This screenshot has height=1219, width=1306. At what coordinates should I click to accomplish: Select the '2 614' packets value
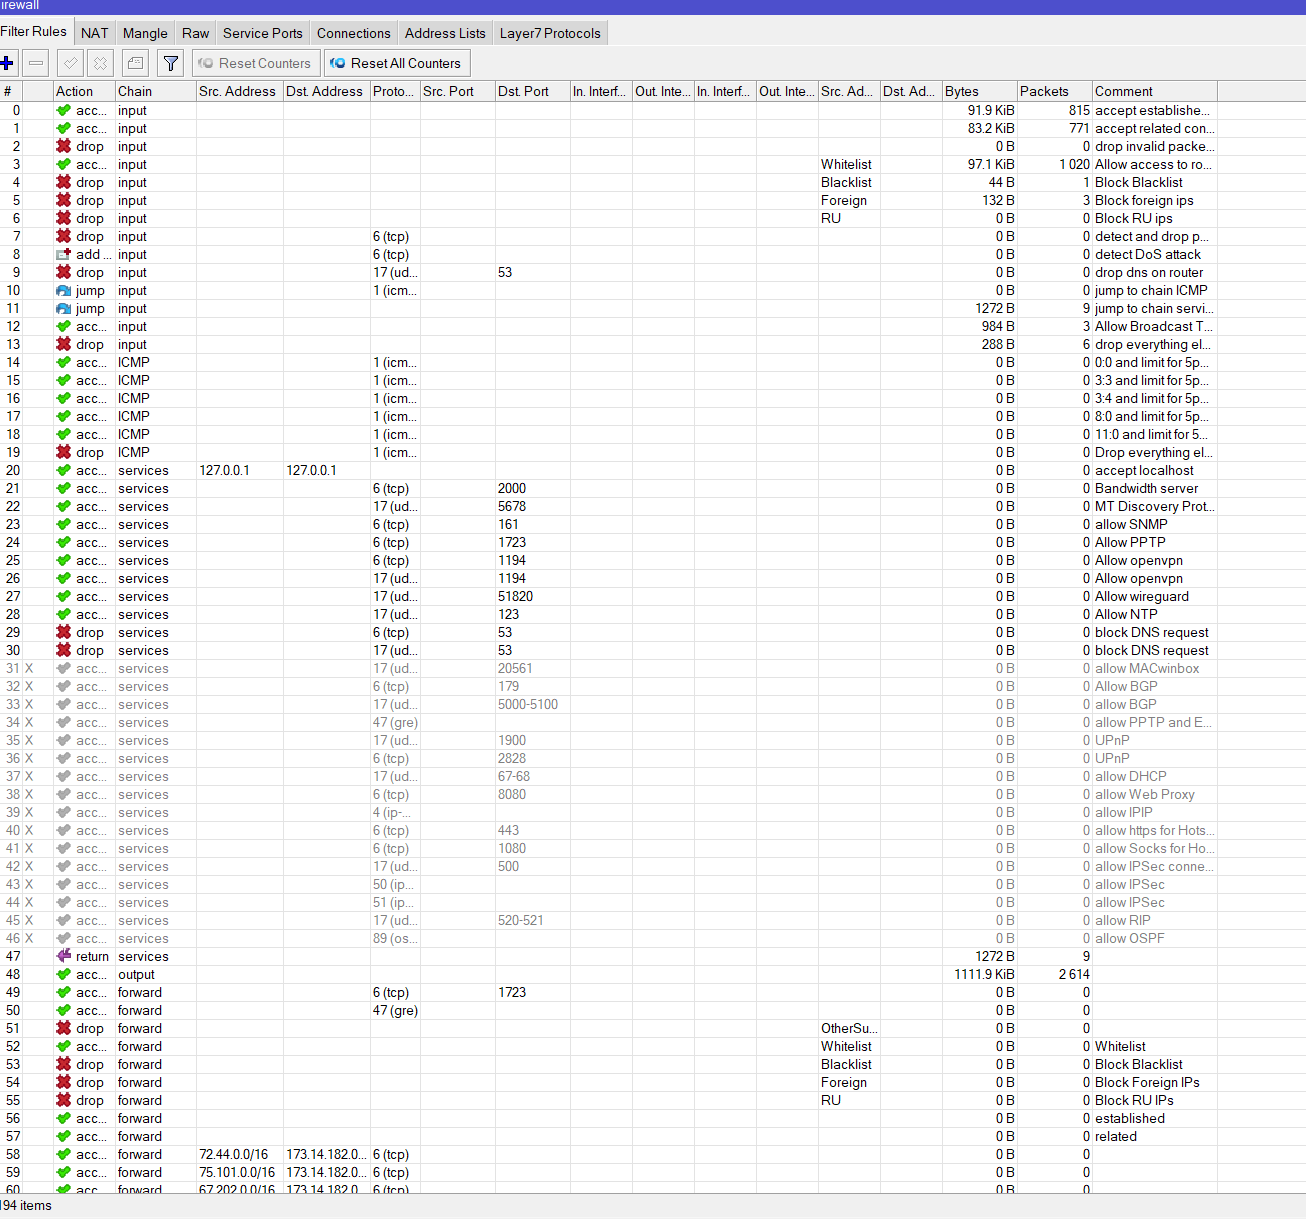1074,974
